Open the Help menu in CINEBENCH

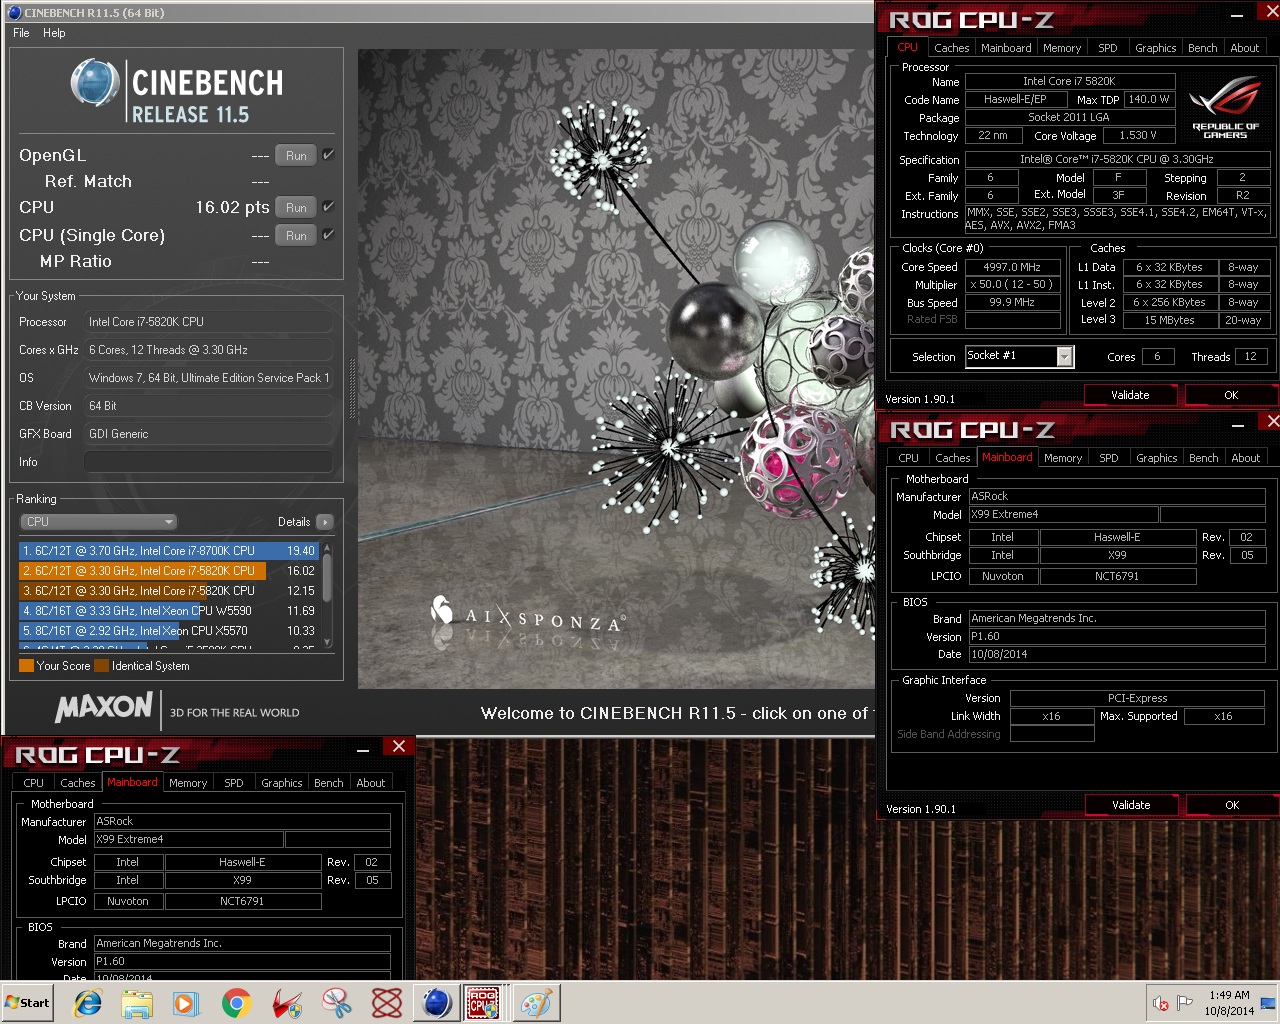(54, 33)
